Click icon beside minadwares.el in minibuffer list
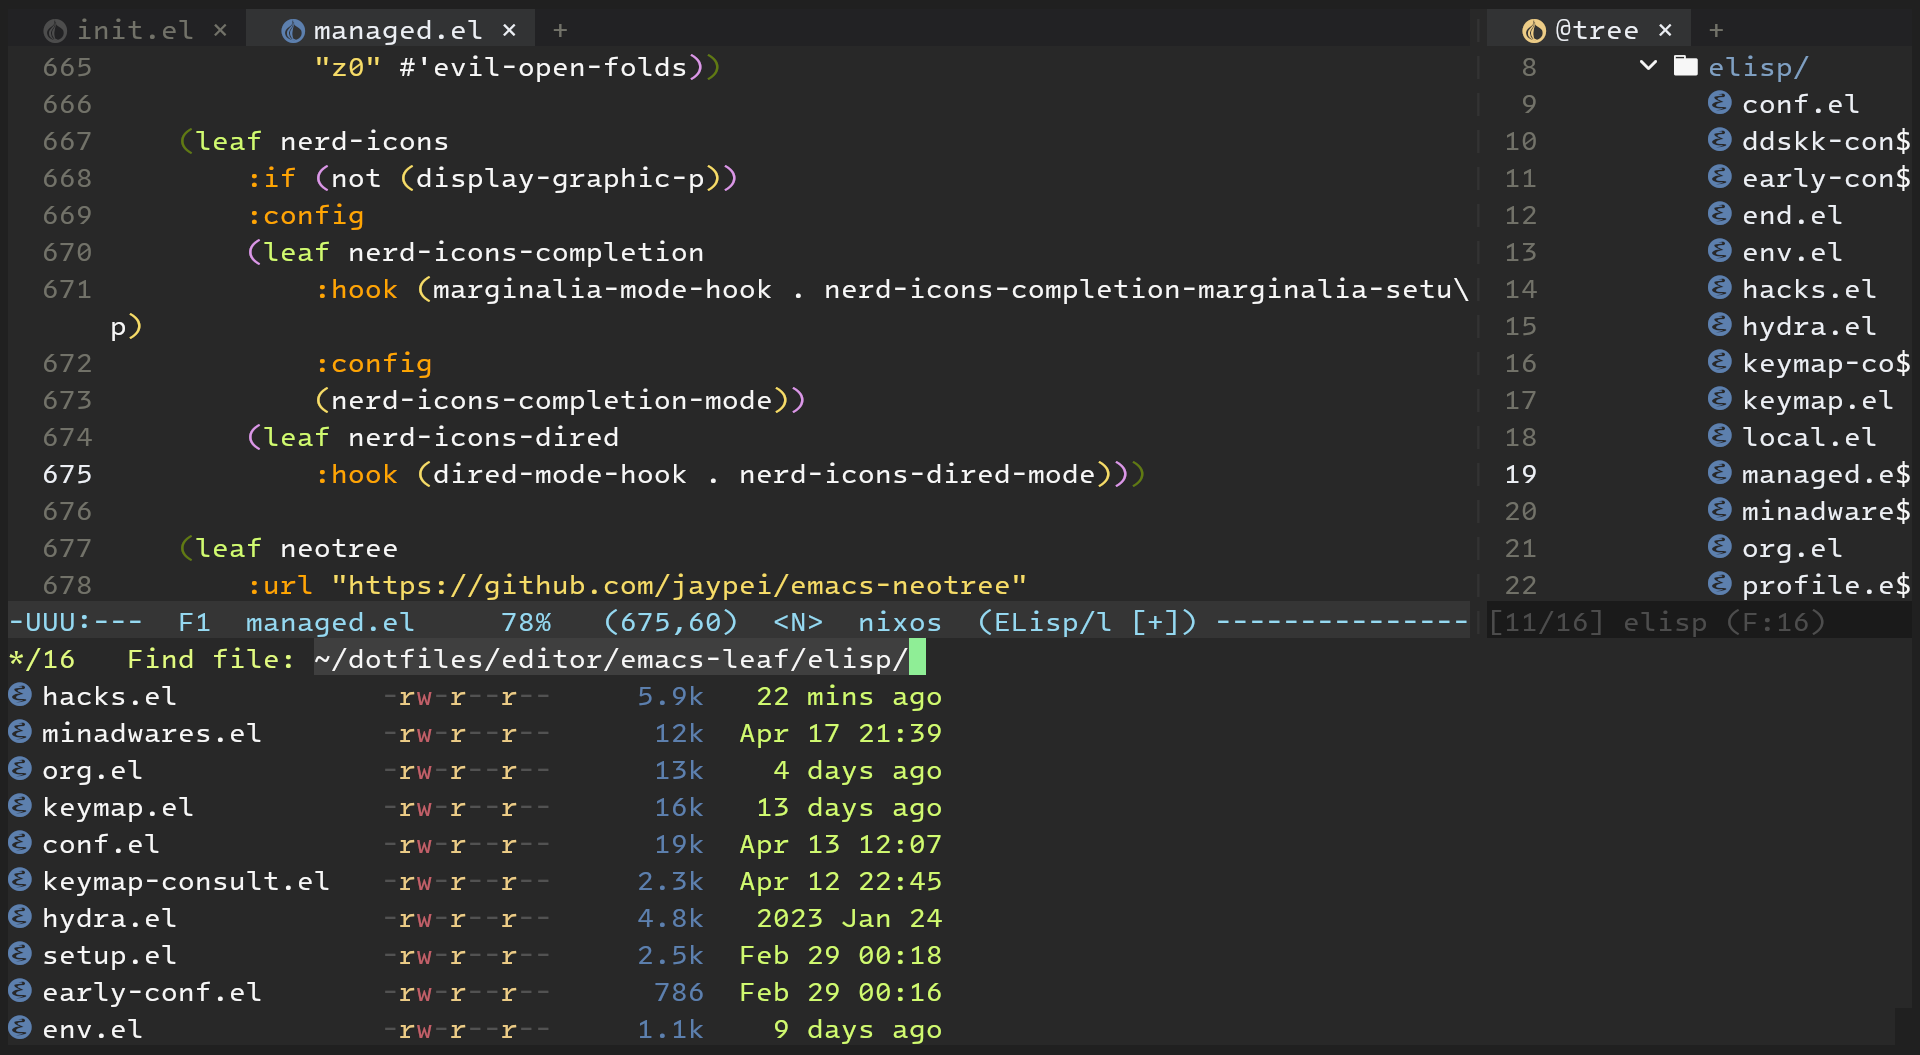Image resolution: width=1920 pixels, height=1055 pixels. pyautogui.click(x=20, y=732)
